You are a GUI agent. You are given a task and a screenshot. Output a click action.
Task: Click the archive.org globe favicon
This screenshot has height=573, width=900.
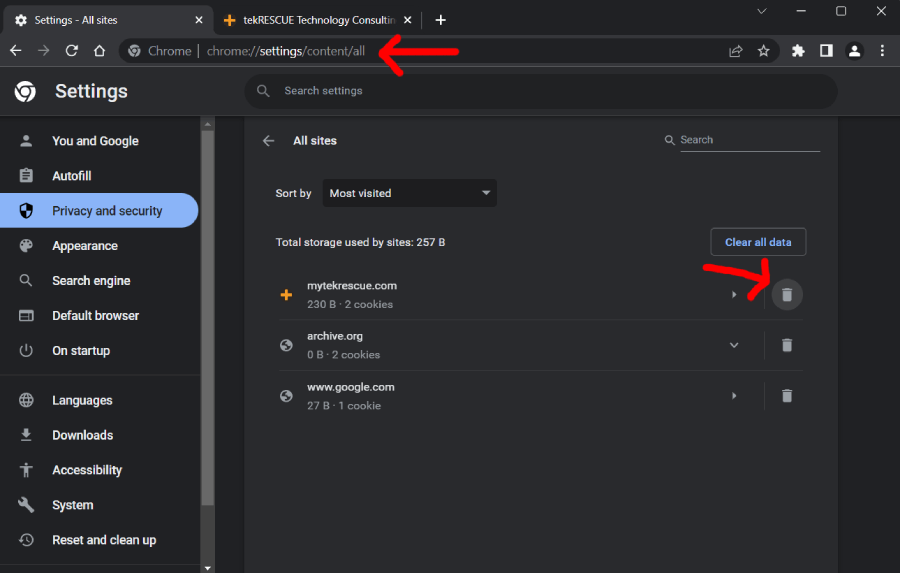tap(286, 345)
